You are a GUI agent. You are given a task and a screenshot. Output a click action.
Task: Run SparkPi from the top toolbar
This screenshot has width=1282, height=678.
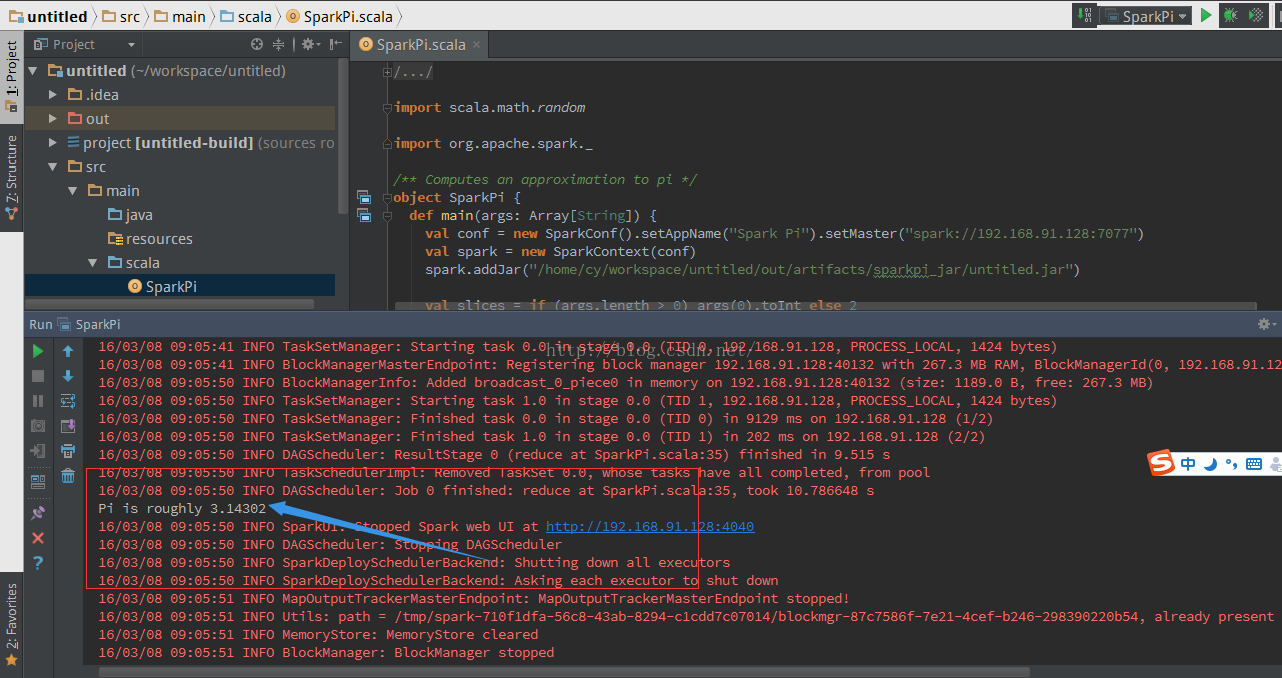pos(1206,15)
